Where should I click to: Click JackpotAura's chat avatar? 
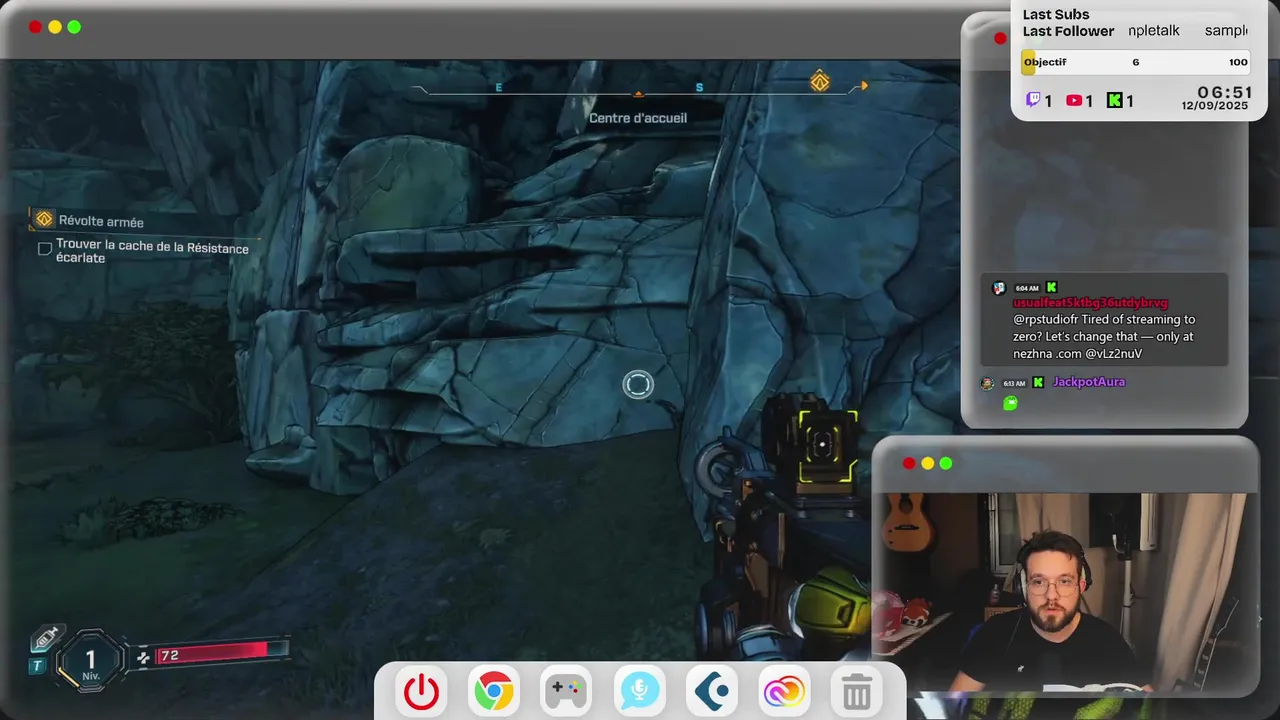987,383
